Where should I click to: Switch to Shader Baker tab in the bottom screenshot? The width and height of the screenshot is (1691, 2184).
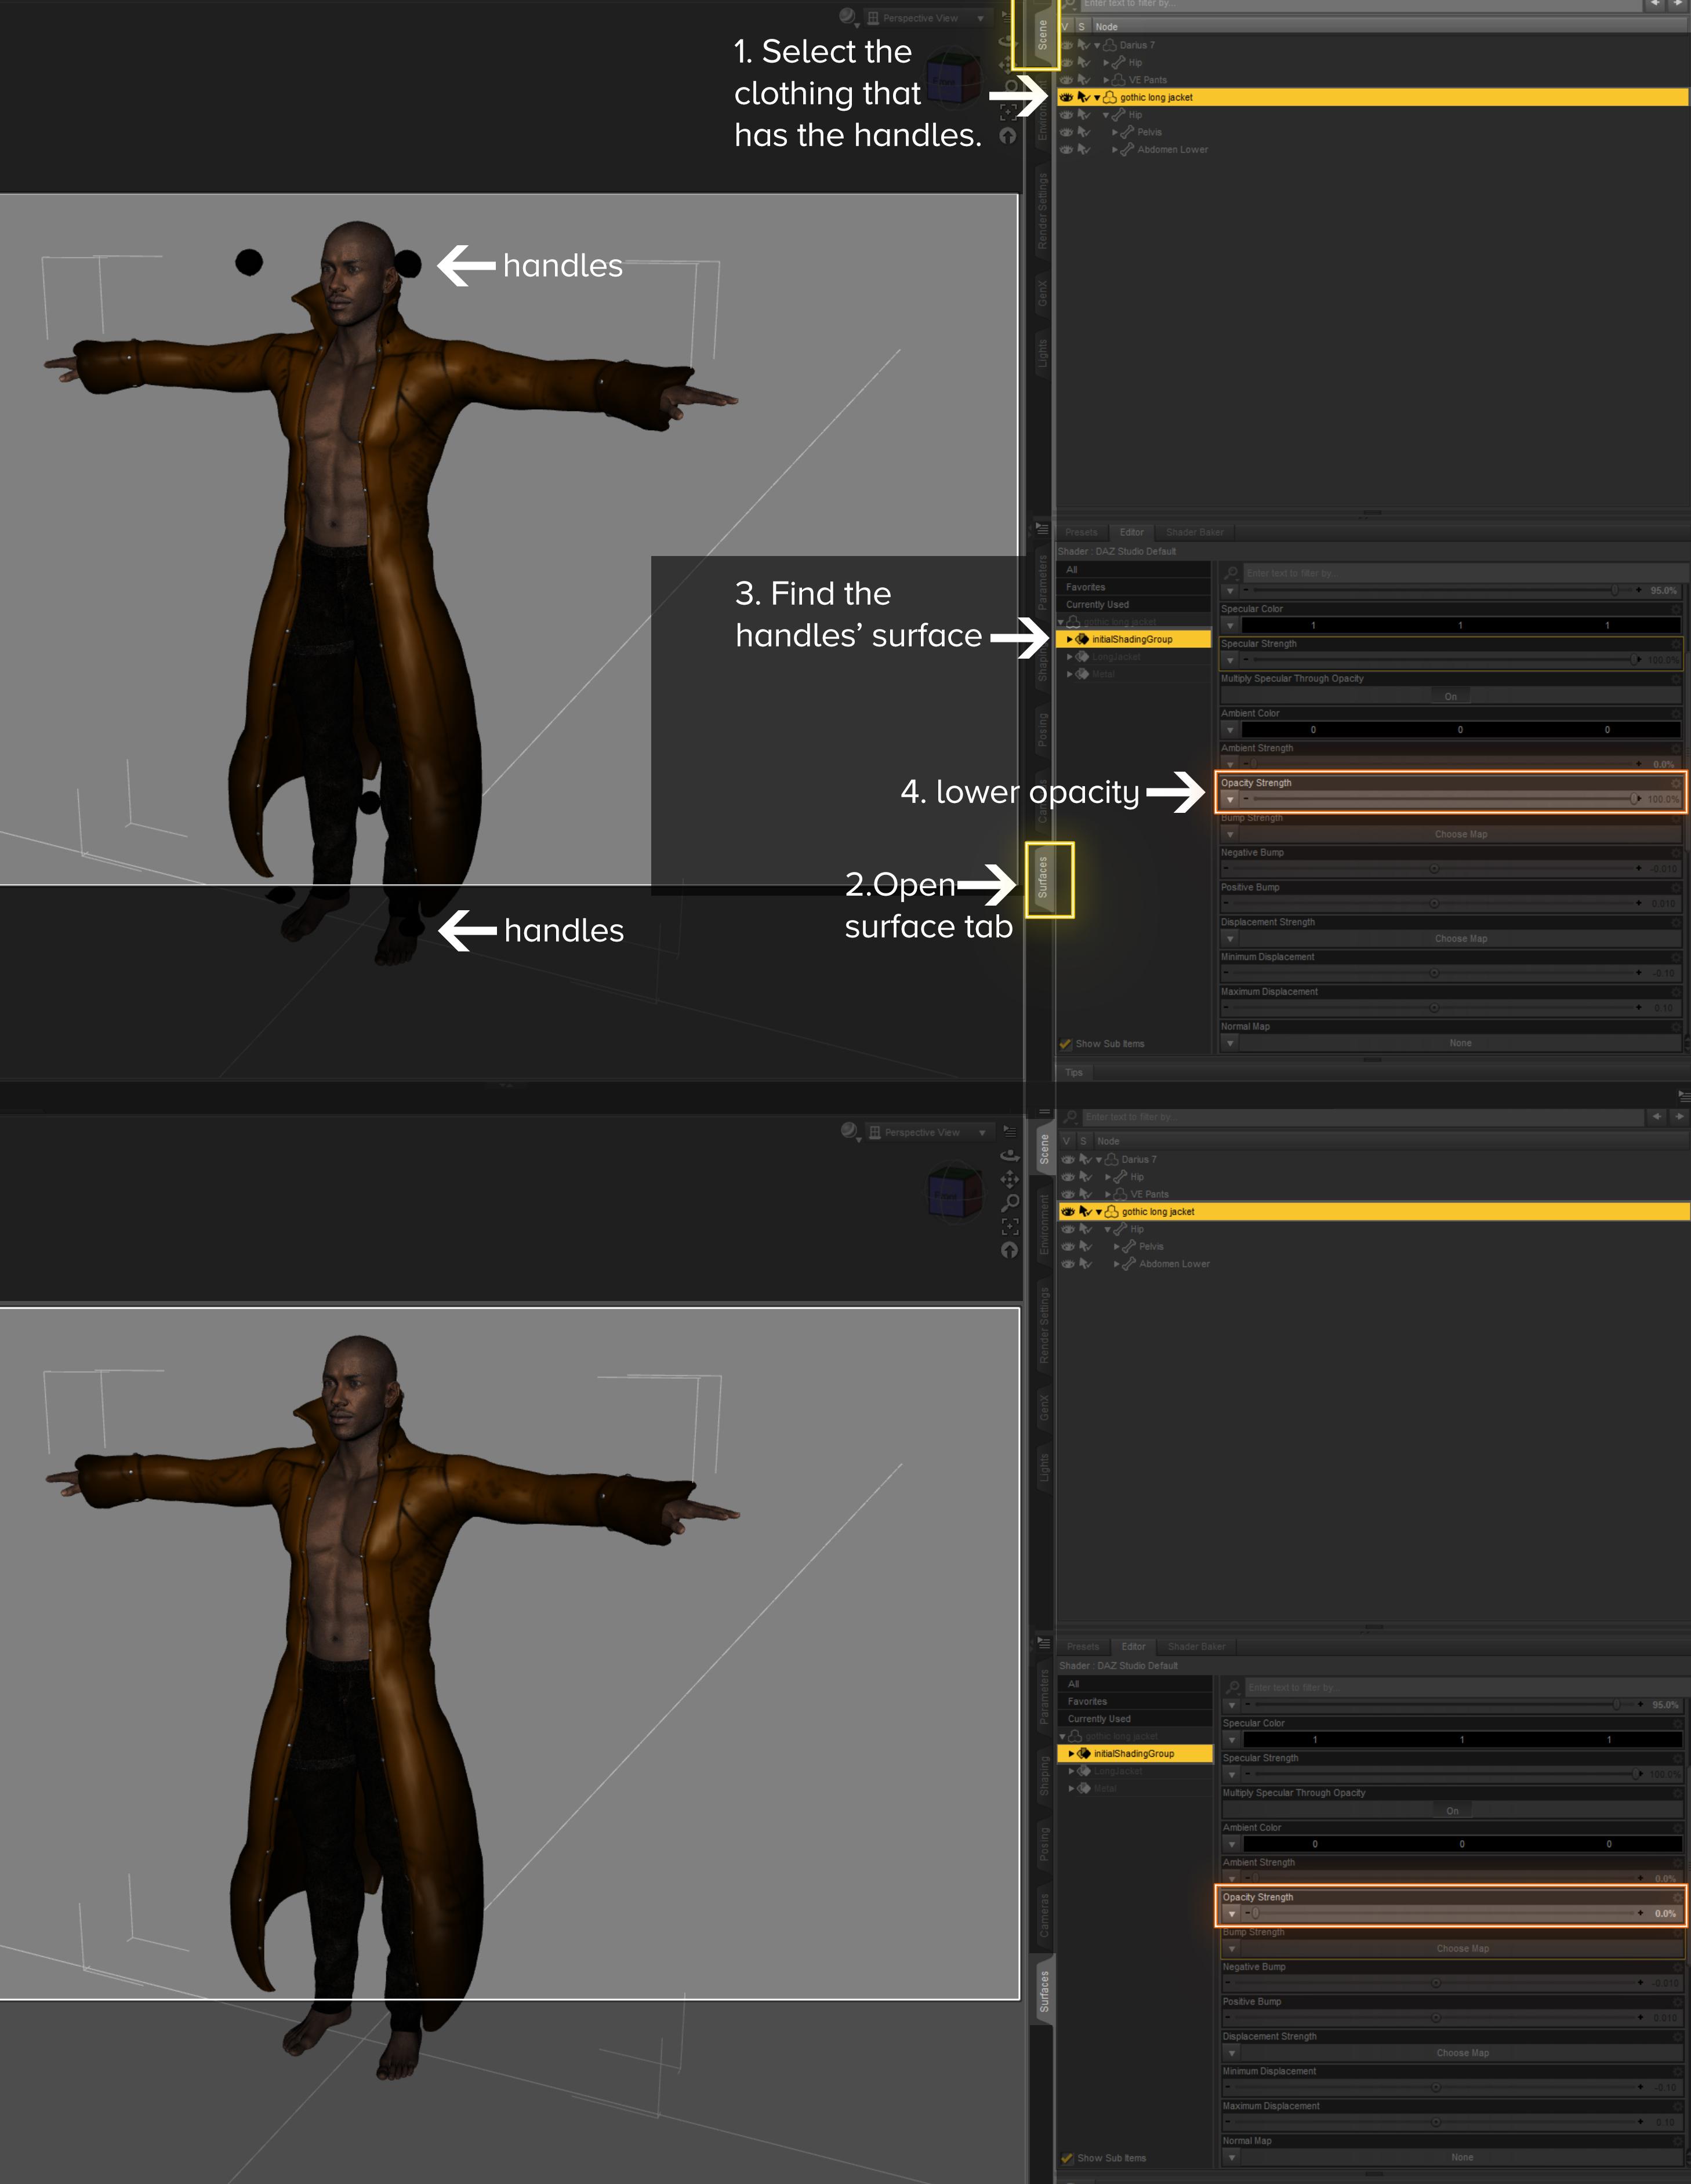click(1196, 1647)
